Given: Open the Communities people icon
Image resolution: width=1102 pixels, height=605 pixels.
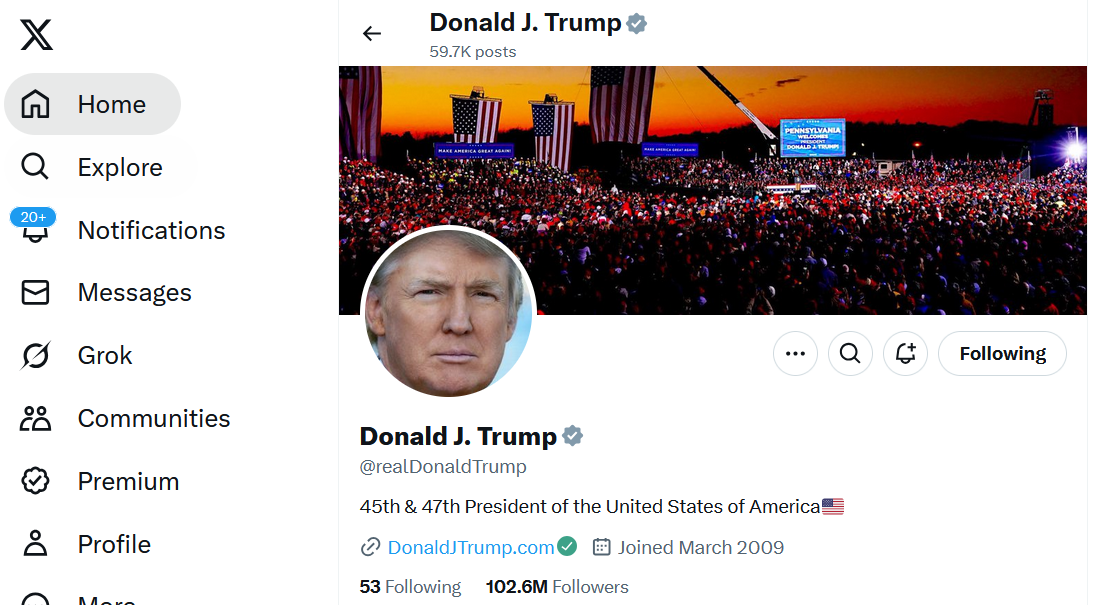Looking at the screenshot, I should click(36, 418).
